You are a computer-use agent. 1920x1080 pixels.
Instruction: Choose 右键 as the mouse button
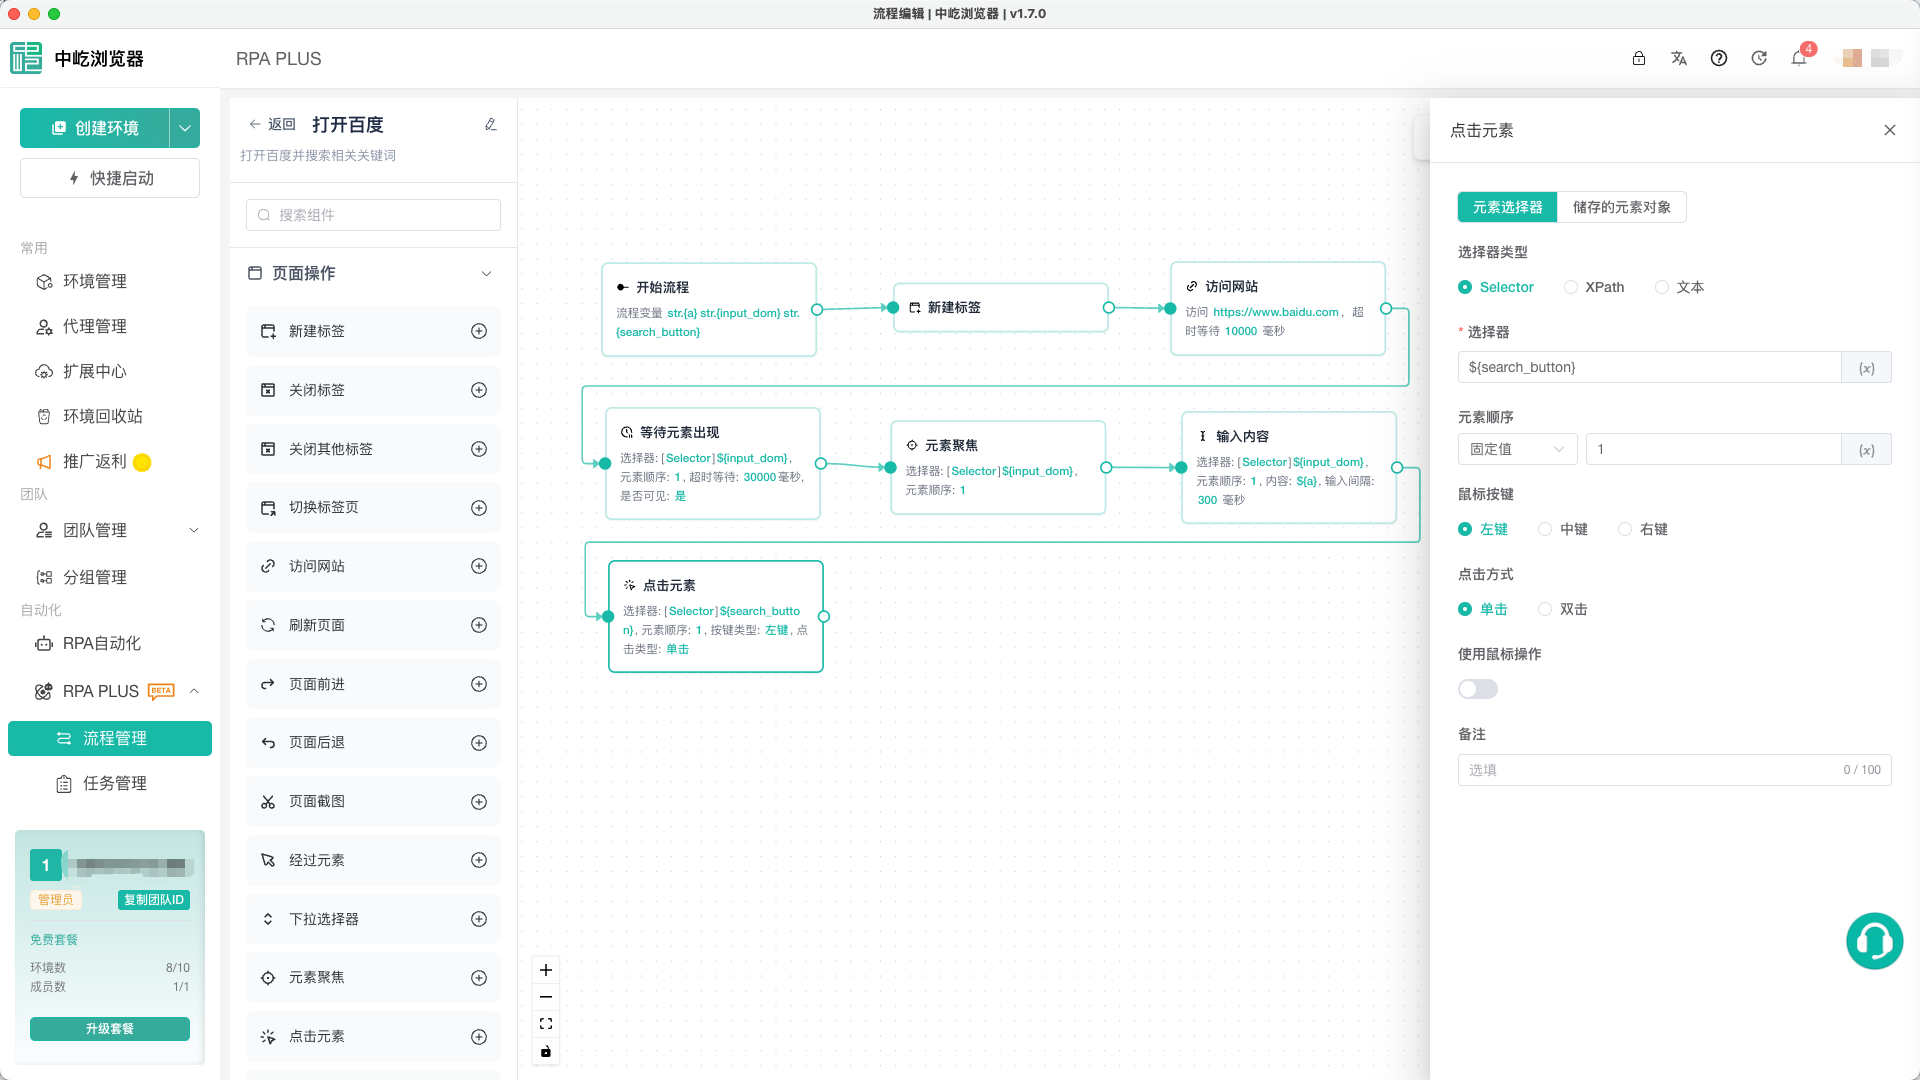click(1643, 529)
